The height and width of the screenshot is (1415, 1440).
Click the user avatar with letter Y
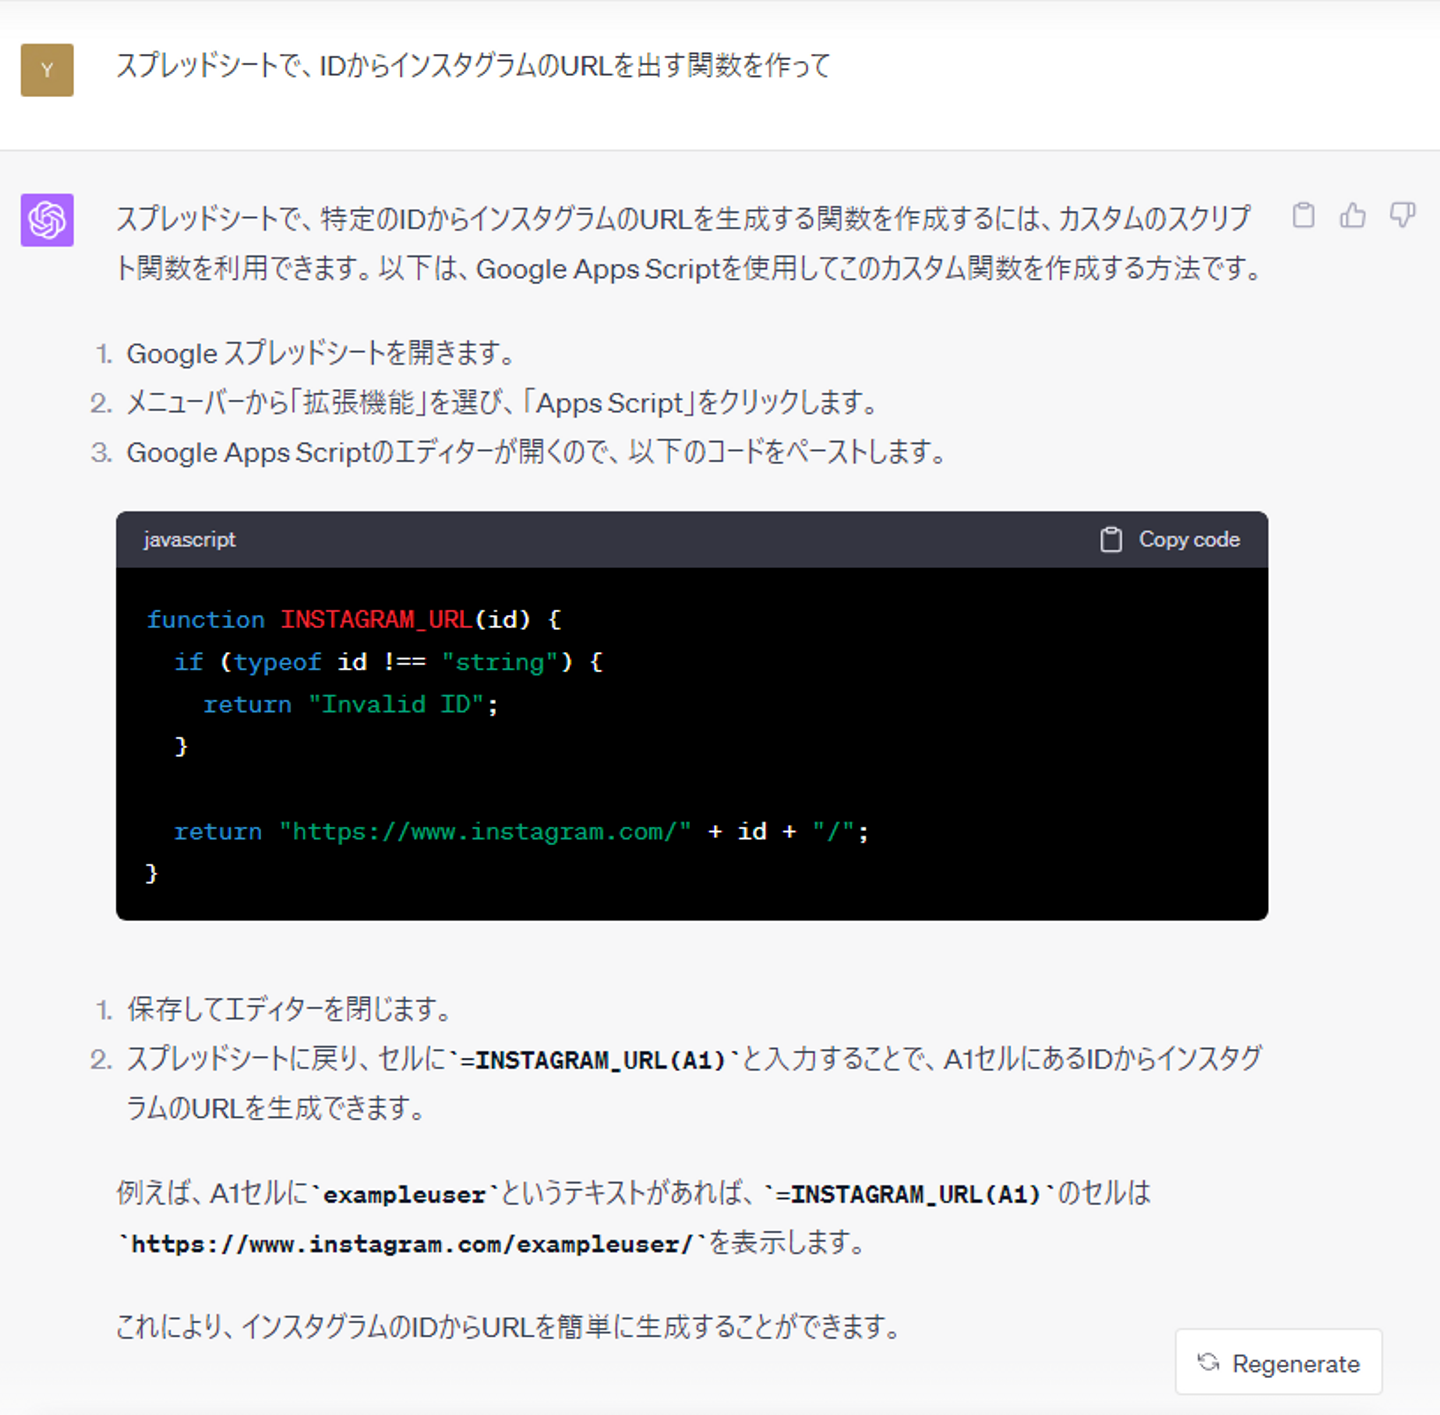point(47,70)
